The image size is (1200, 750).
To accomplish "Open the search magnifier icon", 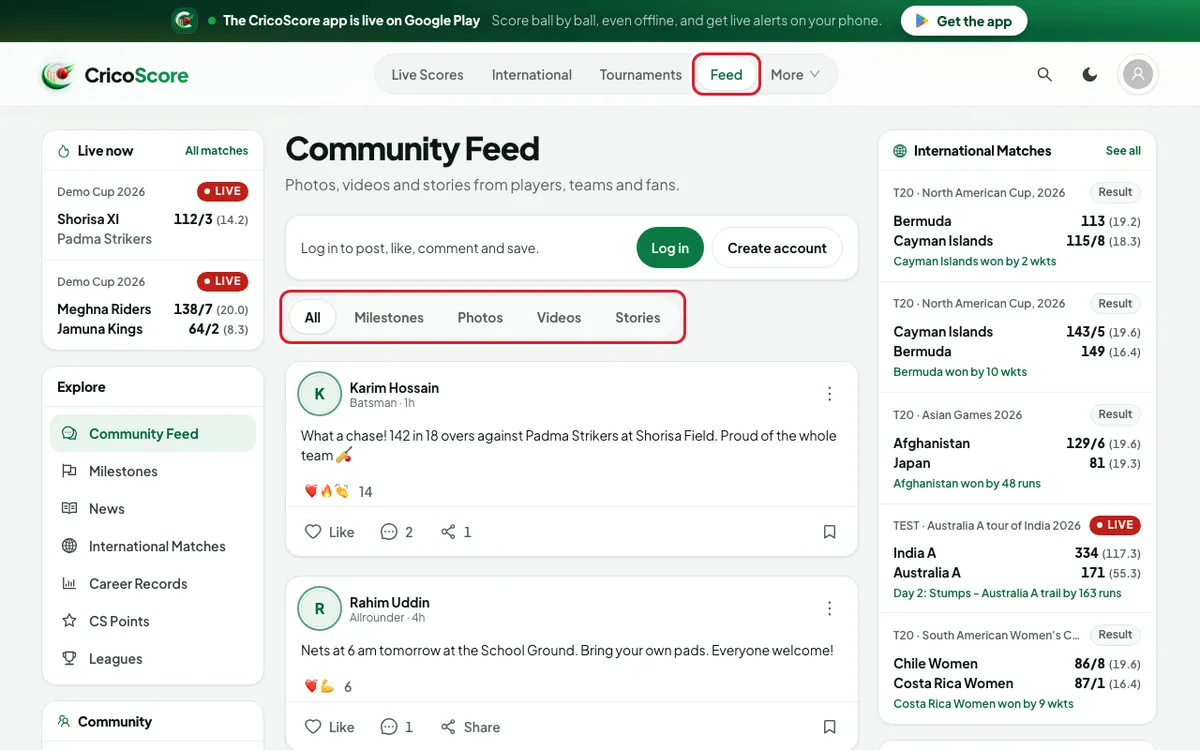I will point(1045,75).
